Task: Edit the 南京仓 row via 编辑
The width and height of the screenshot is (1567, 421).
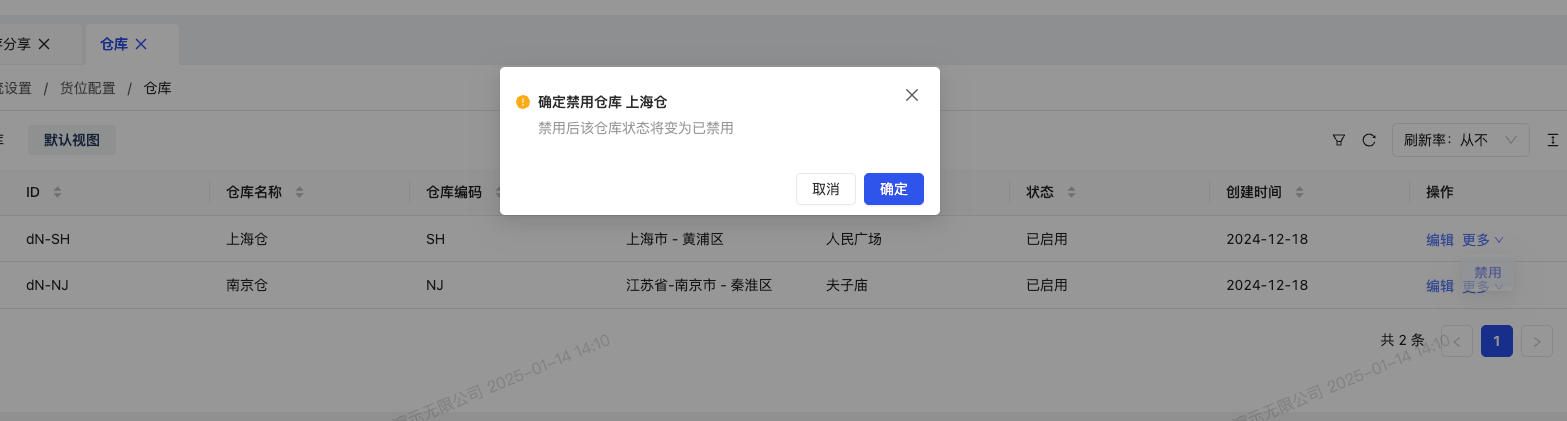Action: 1440,286
